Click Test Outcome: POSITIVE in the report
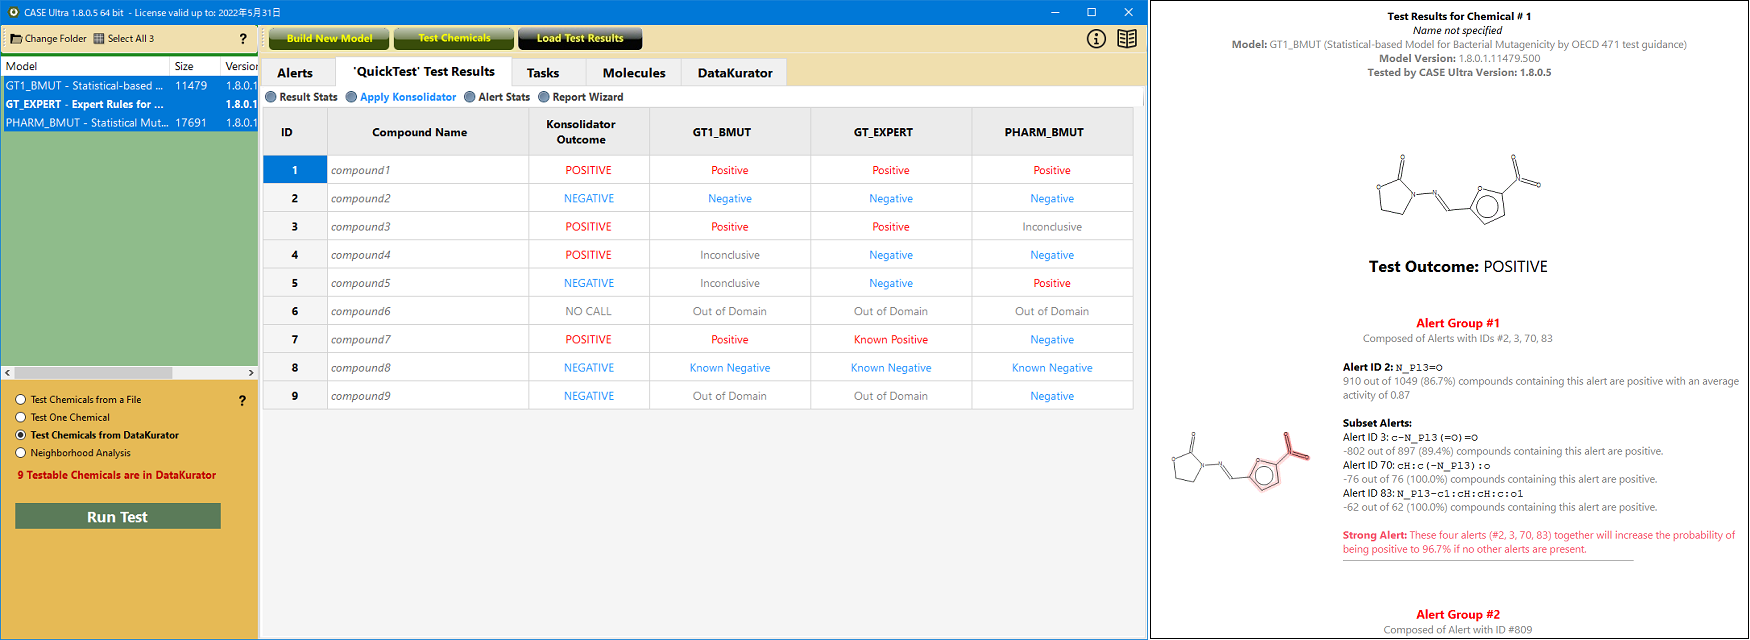1750x640 pixels. (1458, 266)
